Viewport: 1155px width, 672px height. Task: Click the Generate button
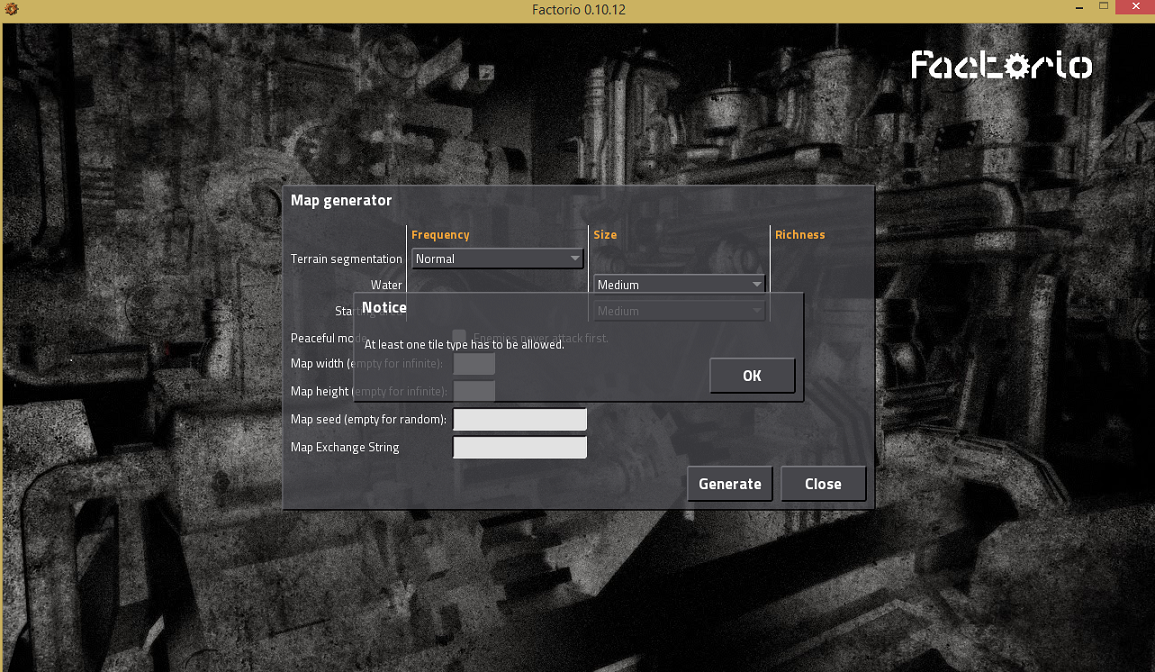pyautogui.click(x=730, y=484)
